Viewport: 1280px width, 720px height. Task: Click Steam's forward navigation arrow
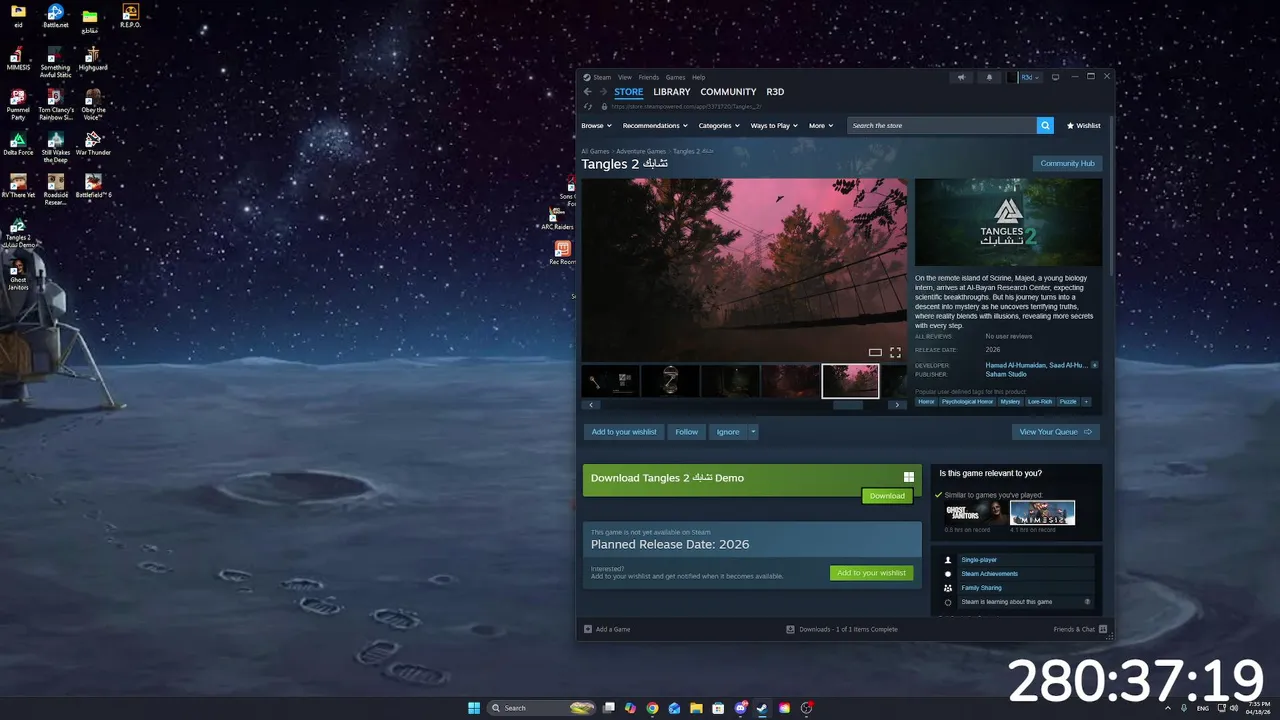tap(603, 92)
